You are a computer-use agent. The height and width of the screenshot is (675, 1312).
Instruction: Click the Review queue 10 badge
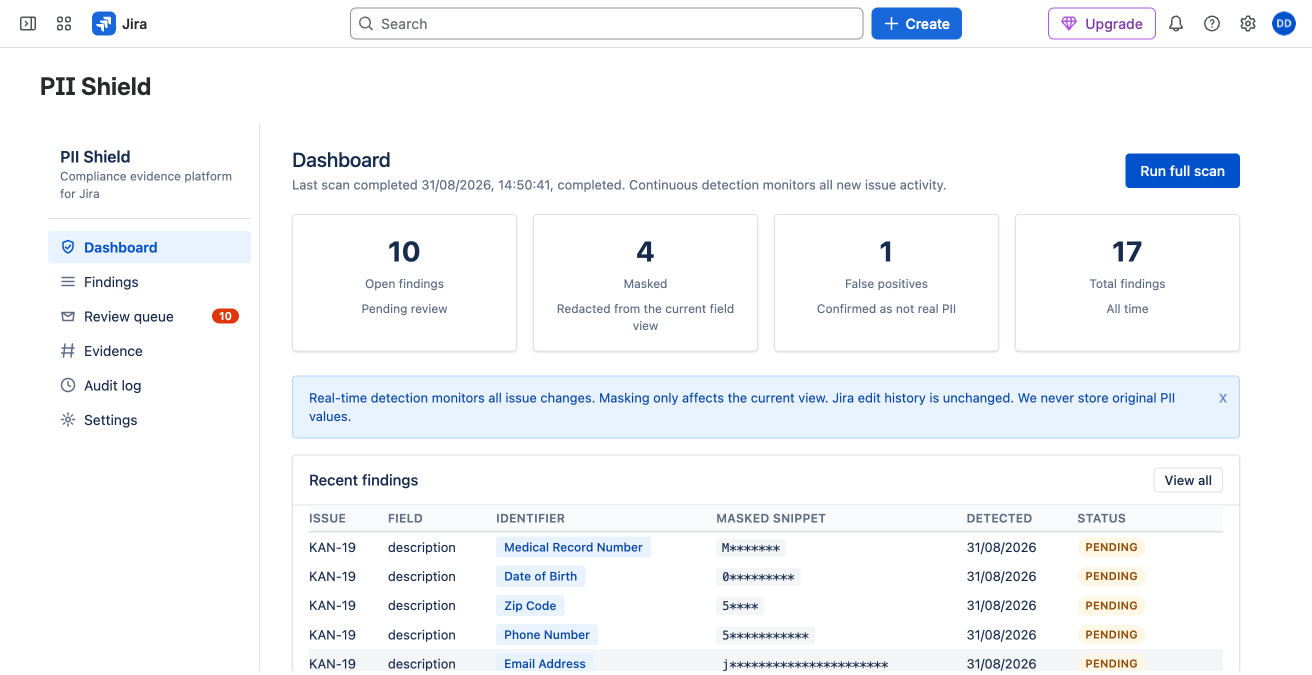coord(225,316)
